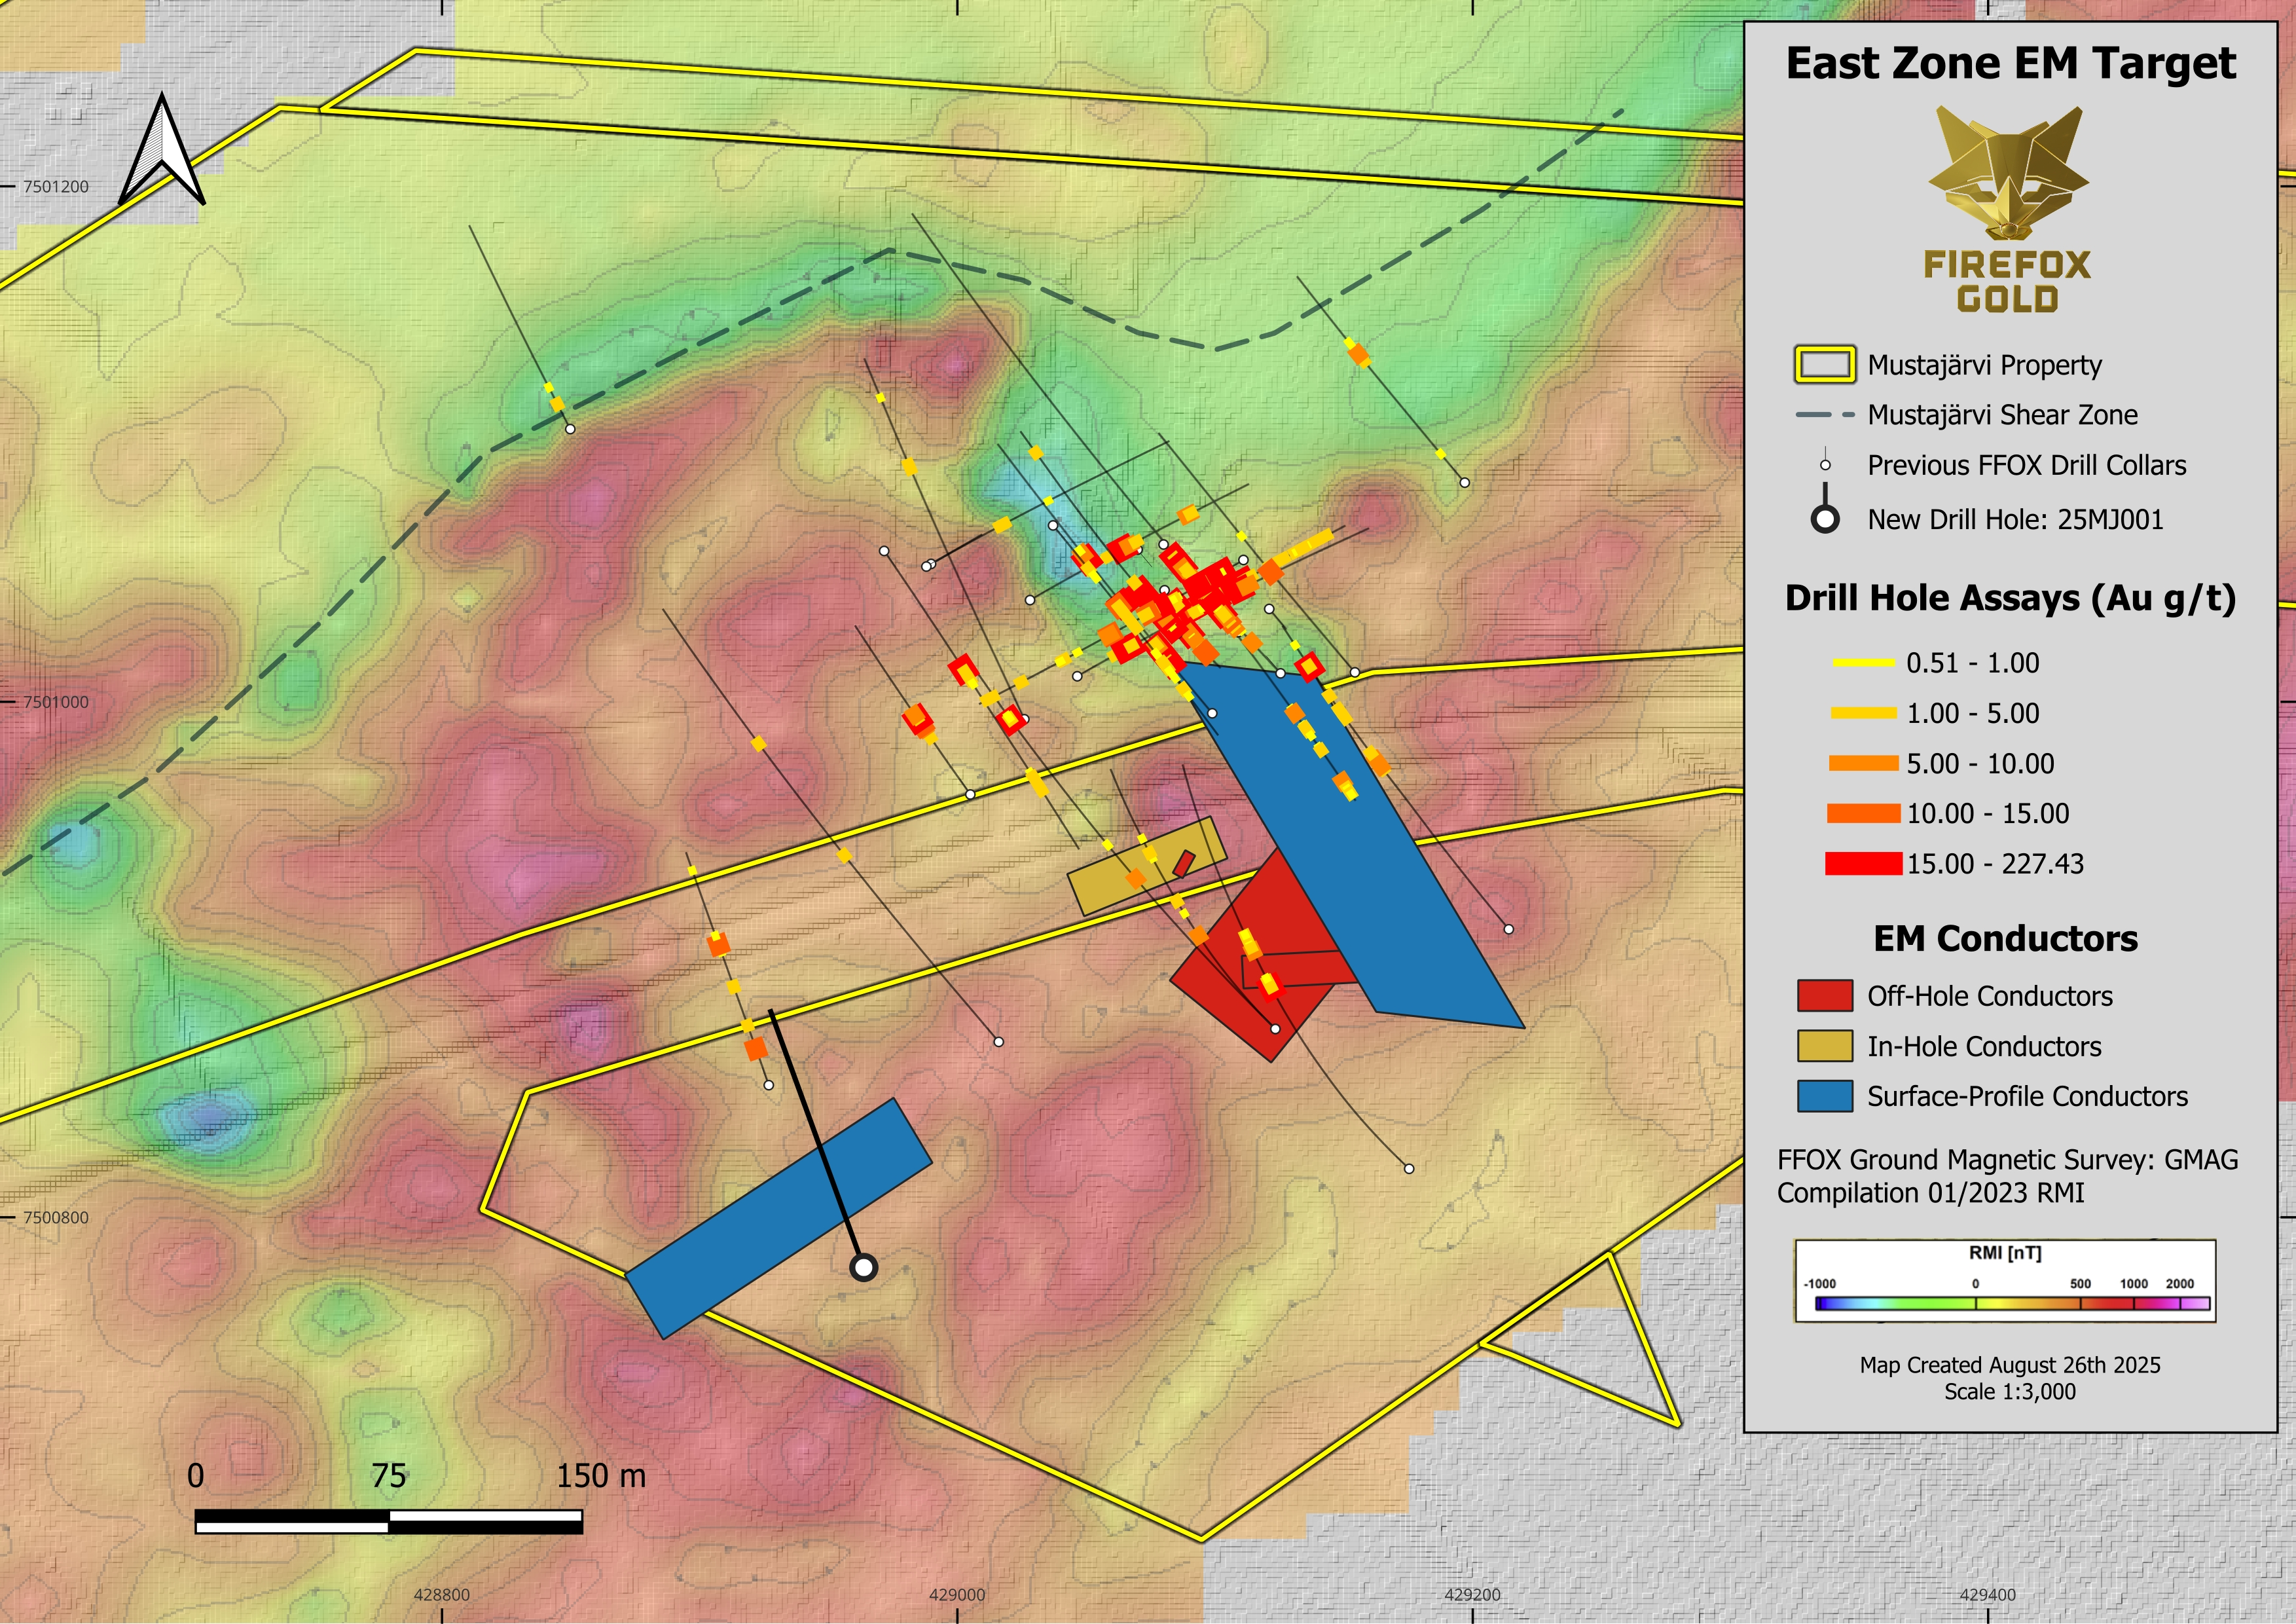The width and height of the screenshot is (2296, 1624).
Task: Click the Previous FFOX Drill Collars legend symbol
Action: point(1825,465)
